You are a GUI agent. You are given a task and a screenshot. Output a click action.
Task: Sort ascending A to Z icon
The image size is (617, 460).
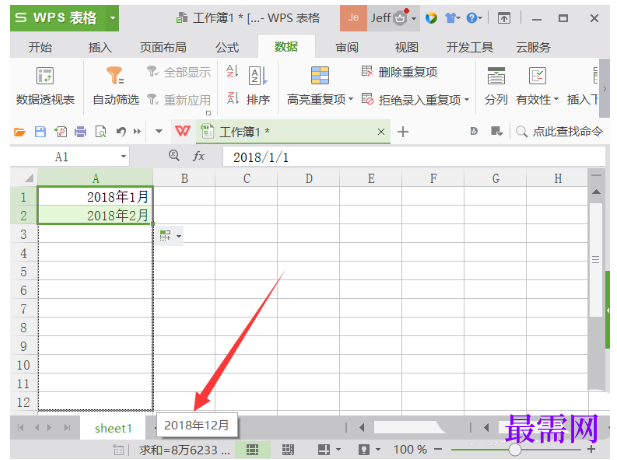(x=232, y=72)
